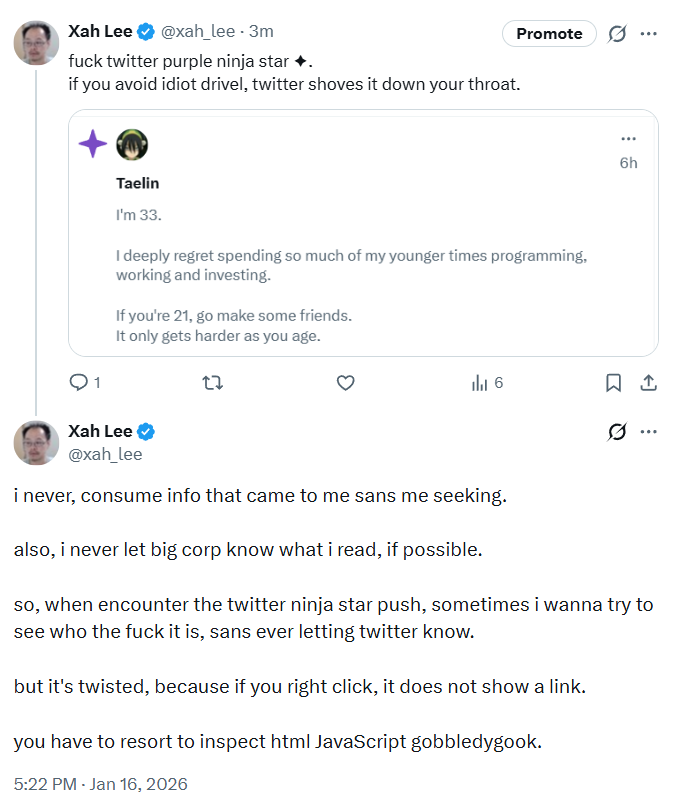Click Taelin's avatar in quoted tweet
The image size is (676, 800).
pyautogui.click(x=132, y=144)
